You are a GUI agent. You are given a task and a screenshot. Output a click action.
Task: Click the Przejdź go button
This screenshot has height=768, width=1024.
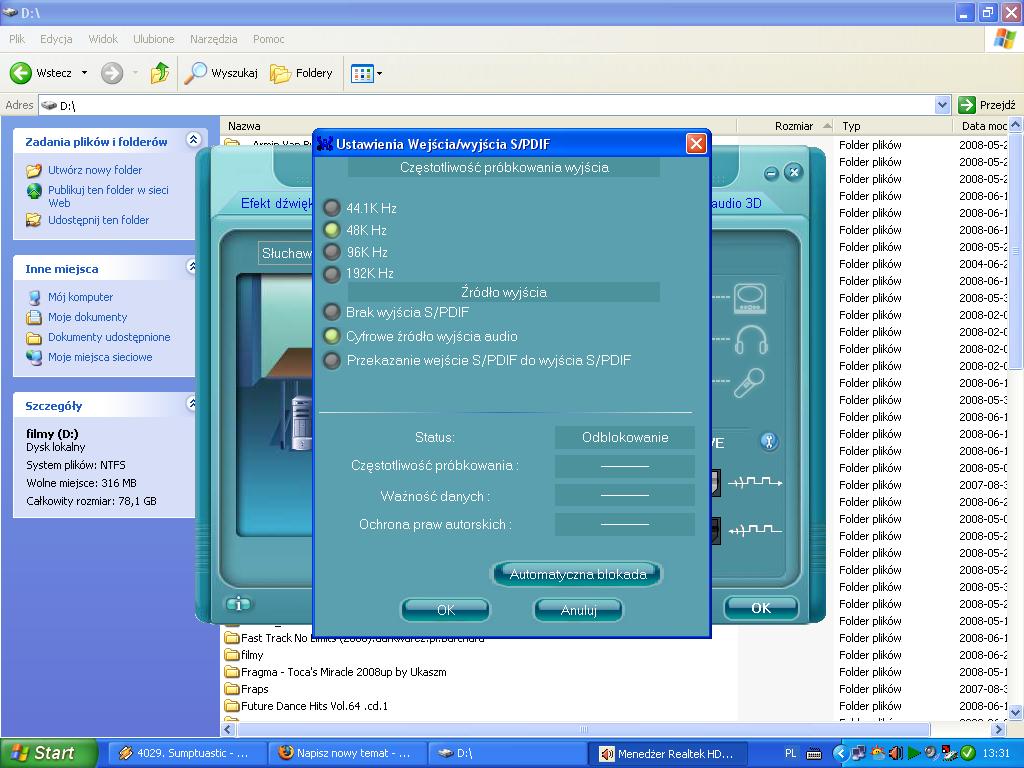pyautogui.click(x=987, y=105)
